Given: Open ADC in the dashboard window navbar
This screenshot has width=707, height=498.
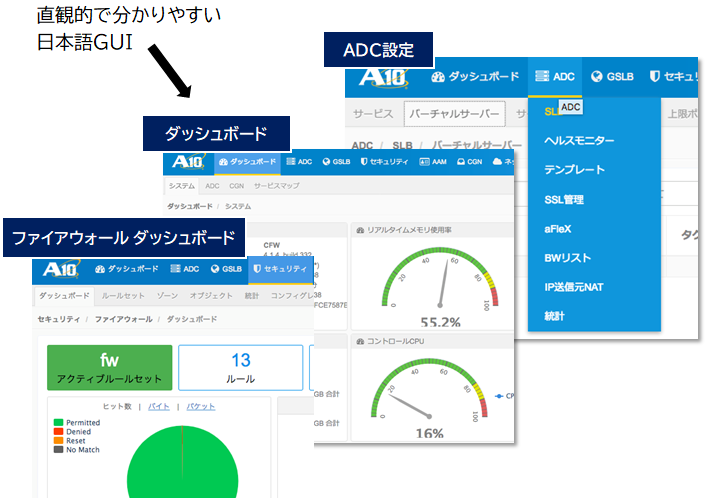Looking at the screenshot, I should (x=299, y=161).
